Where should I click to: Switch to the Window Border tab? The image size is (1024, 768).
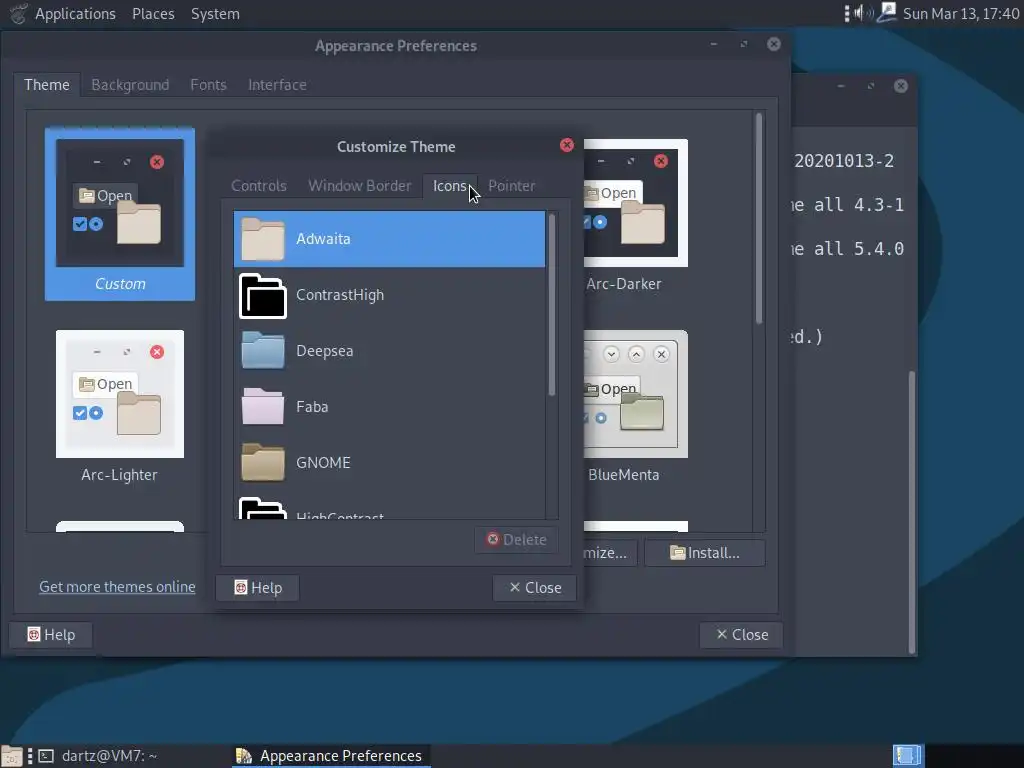[x=360, y=186]
